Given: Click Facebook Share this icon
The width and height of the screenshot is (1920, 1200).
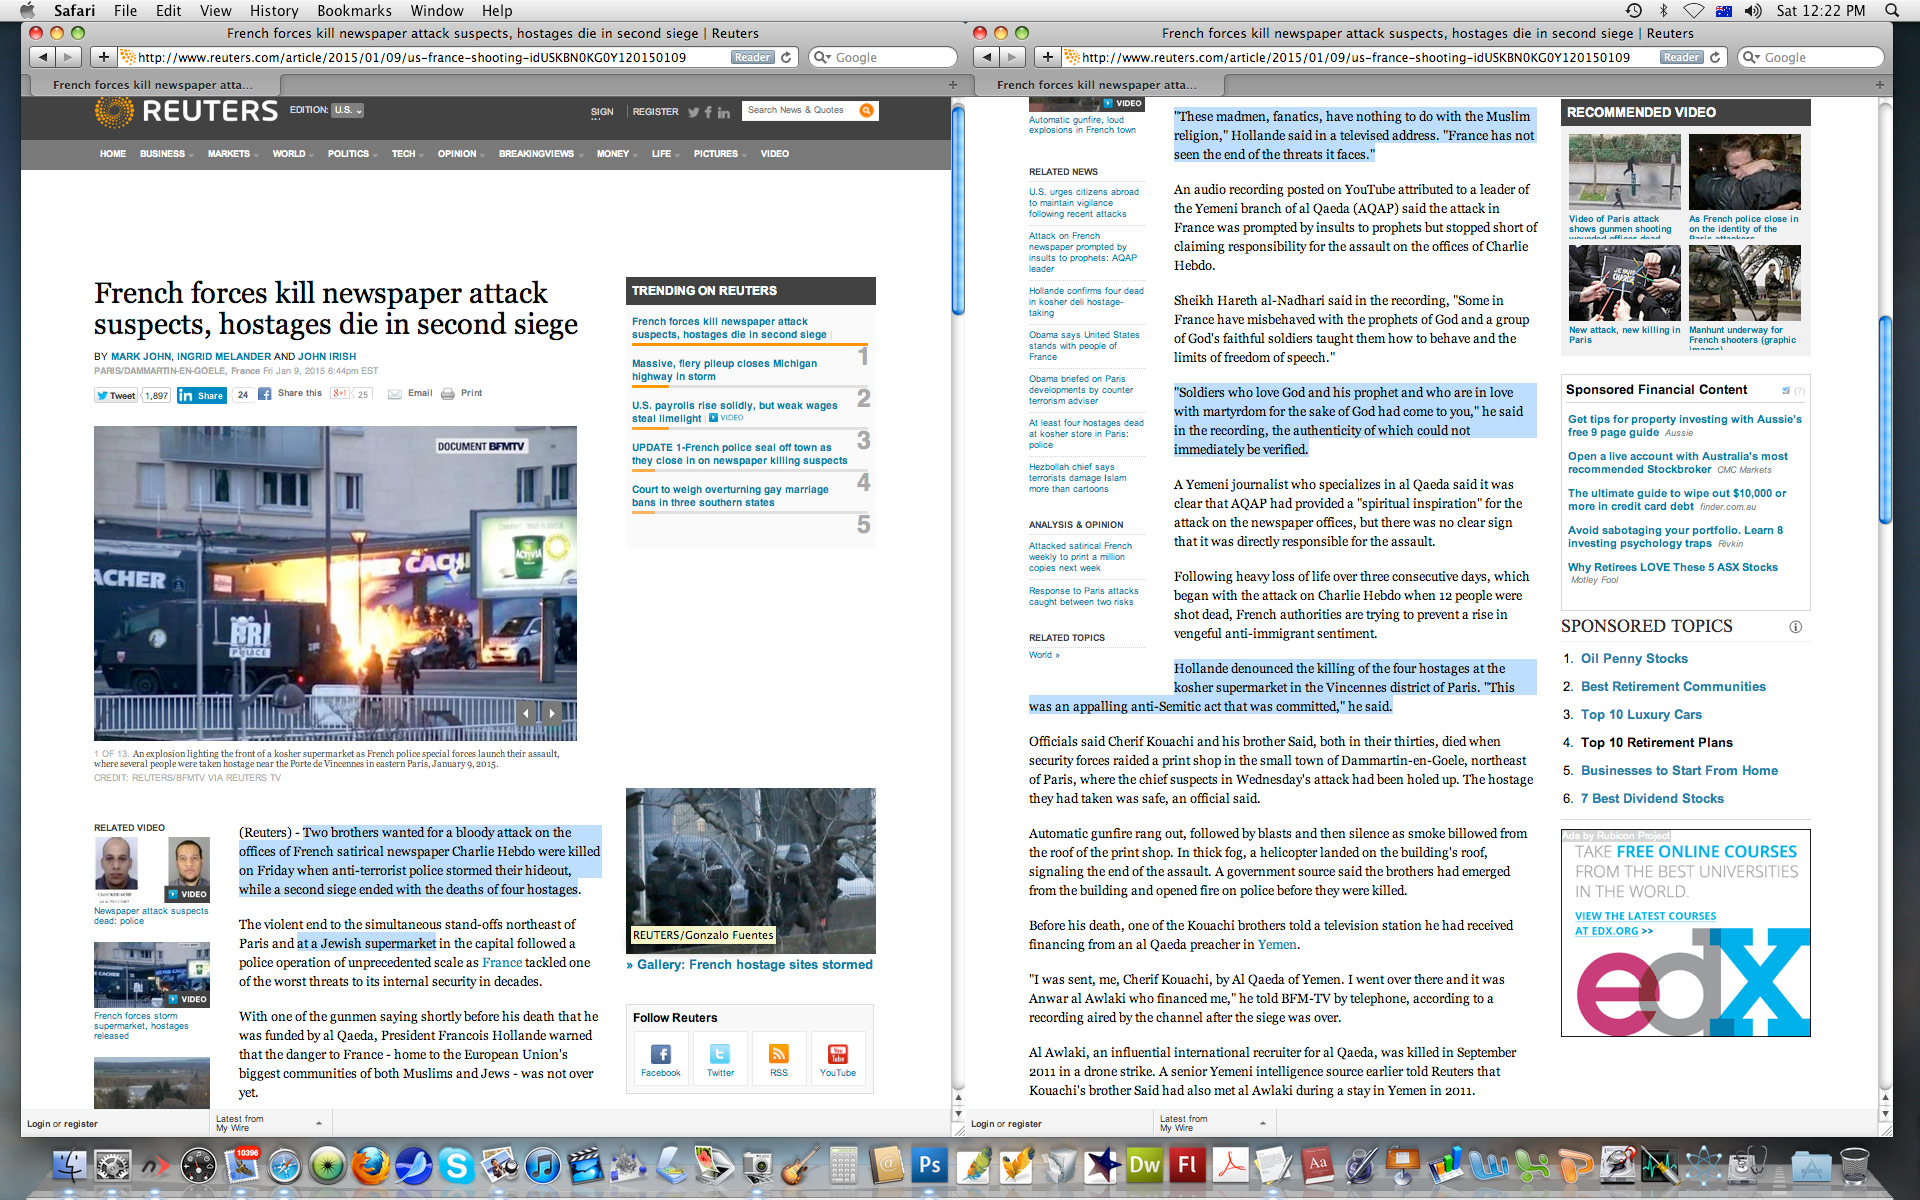Looking at the screenshot, I should pos(265,394).
